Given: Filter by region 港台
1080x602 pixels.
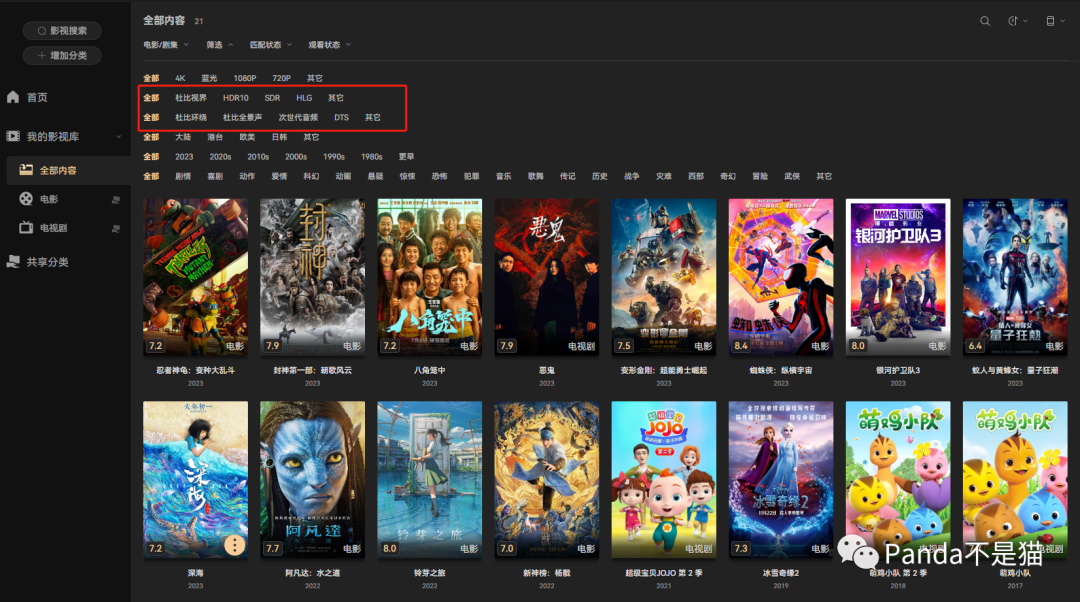Looking at the screenshot, I should click(x=215, y=137).
